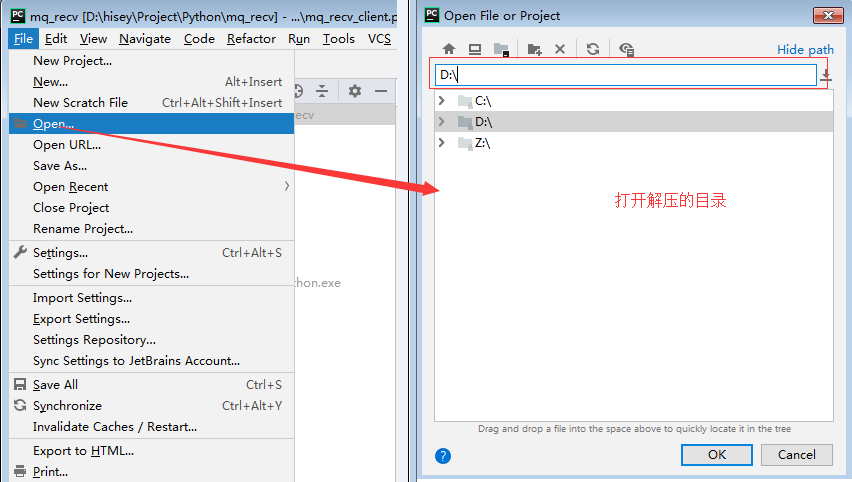Screen dimensions: 852x482
Task: Click the Delete (X) toolbar icon
Action: point(560,49)
